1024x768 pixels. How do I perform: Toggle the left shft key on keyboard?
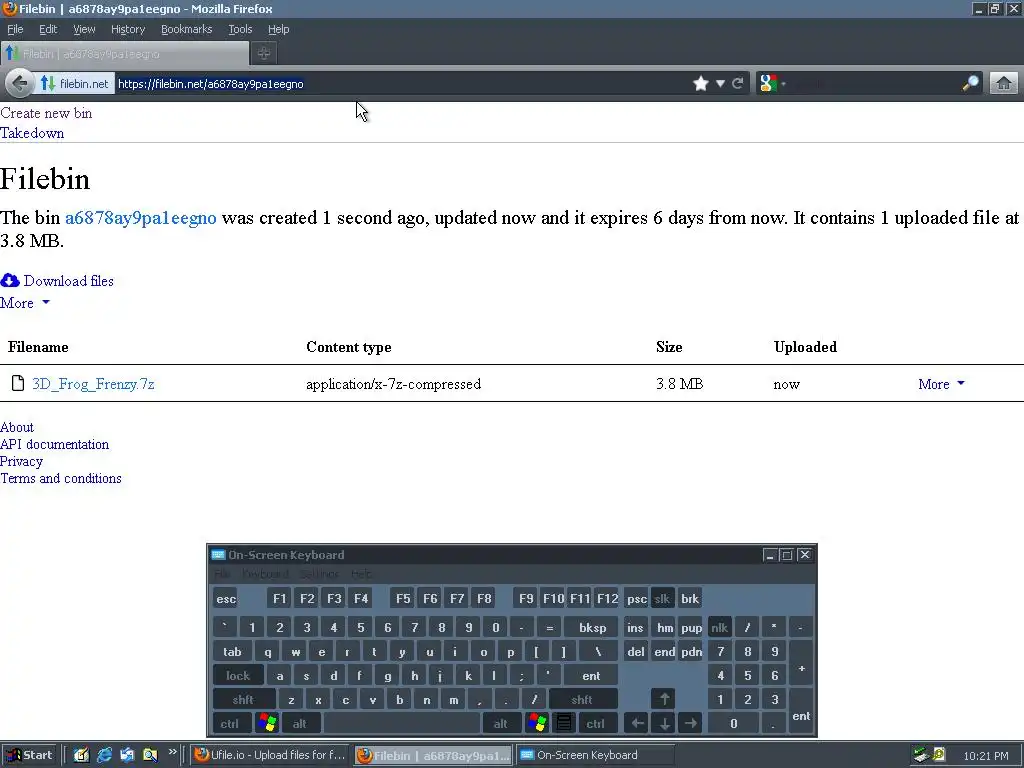[x=243, y=699]
